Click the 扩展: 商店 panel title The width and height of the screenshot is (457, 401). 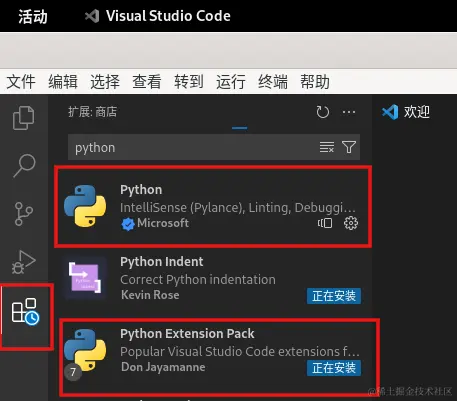[93, 112]
